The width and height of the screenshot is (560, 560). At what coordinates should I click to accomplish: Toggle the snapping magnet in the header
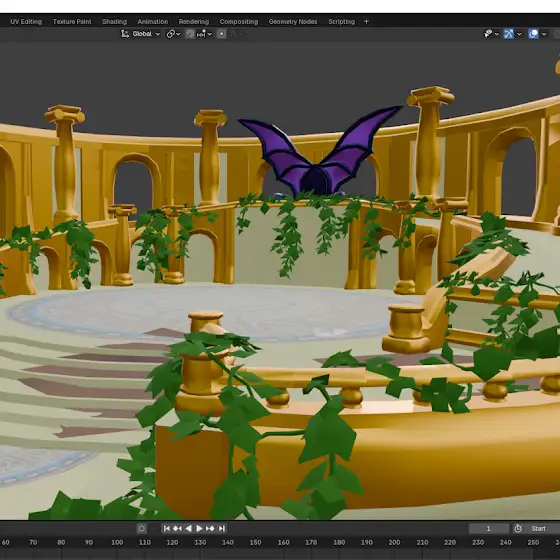190,34
